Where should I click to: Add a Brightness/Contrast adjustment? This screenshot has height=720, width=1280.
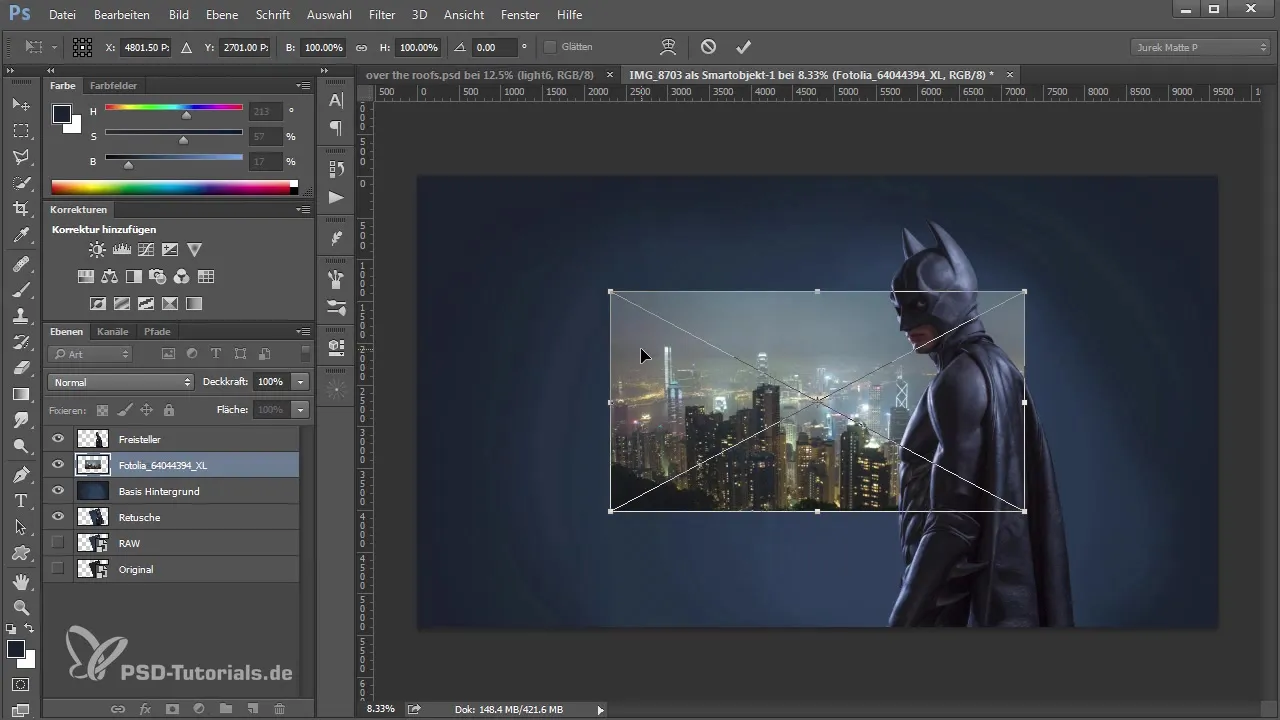coord(97,250)
